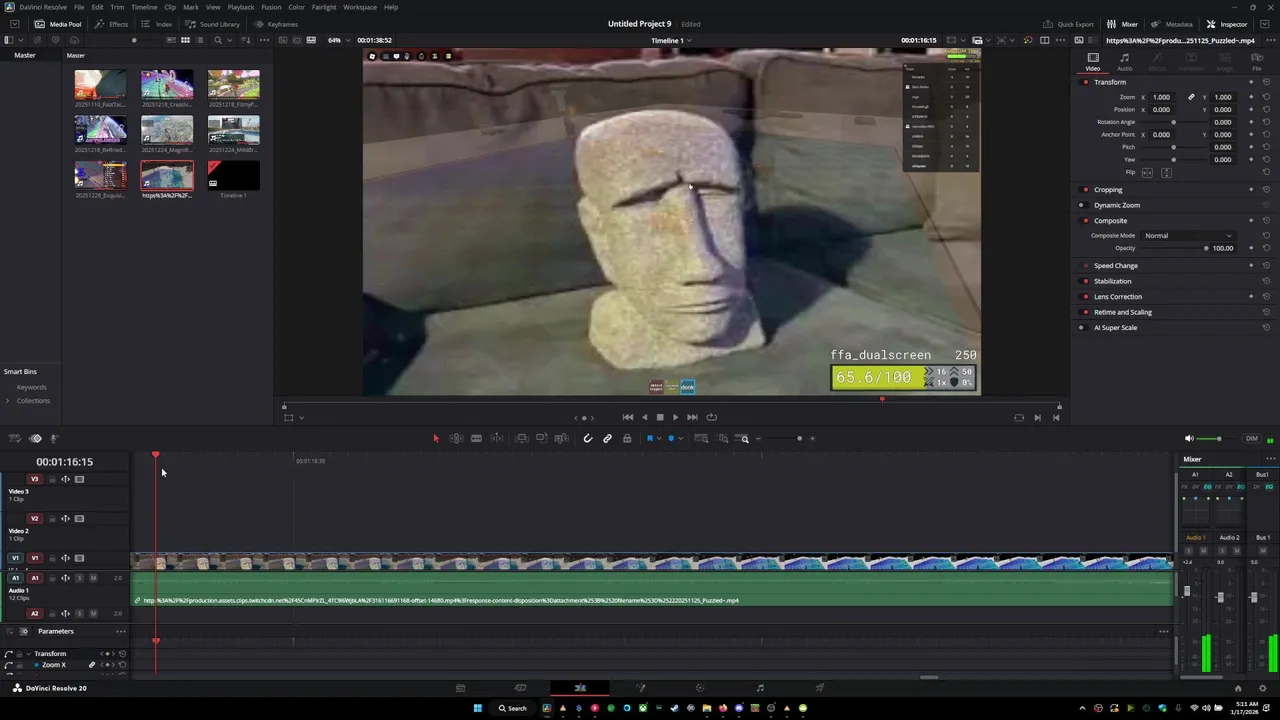1280x720 pixels.
Task: Toggle Linked Selection chain icon
Action: (x=607, y=438)
